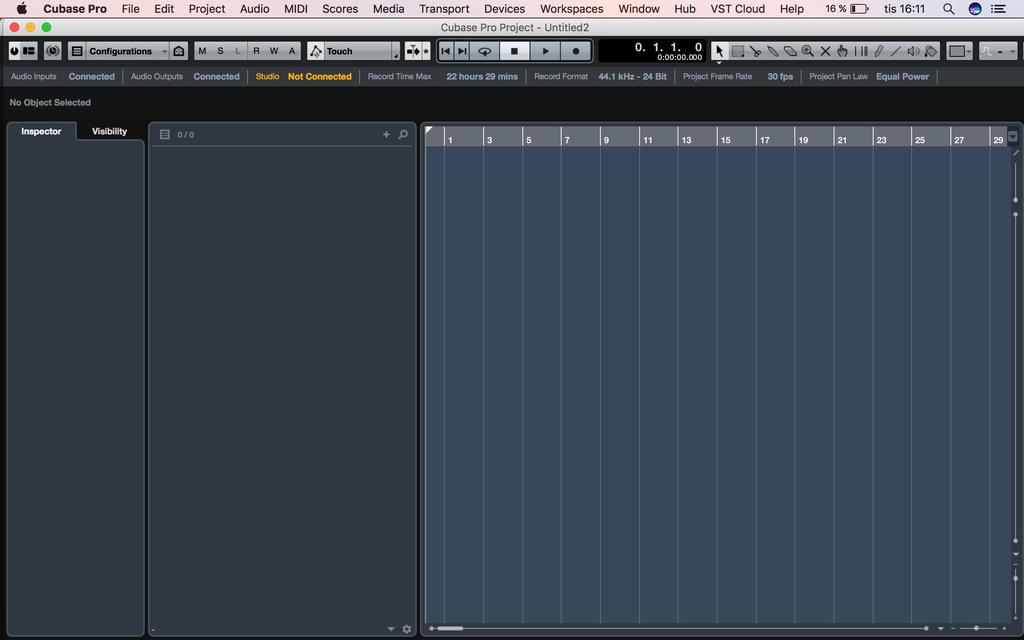Screen dimensions: 1024x640
Task: Toggle Write automation W button
Action: (274, 51)
